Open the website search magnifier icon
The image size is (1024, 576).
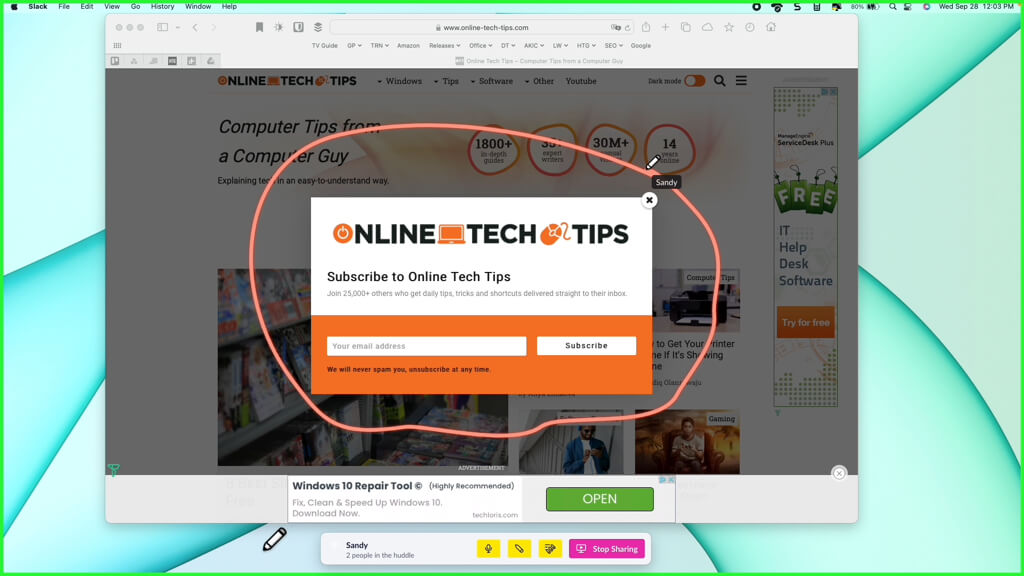pos(719,81)
